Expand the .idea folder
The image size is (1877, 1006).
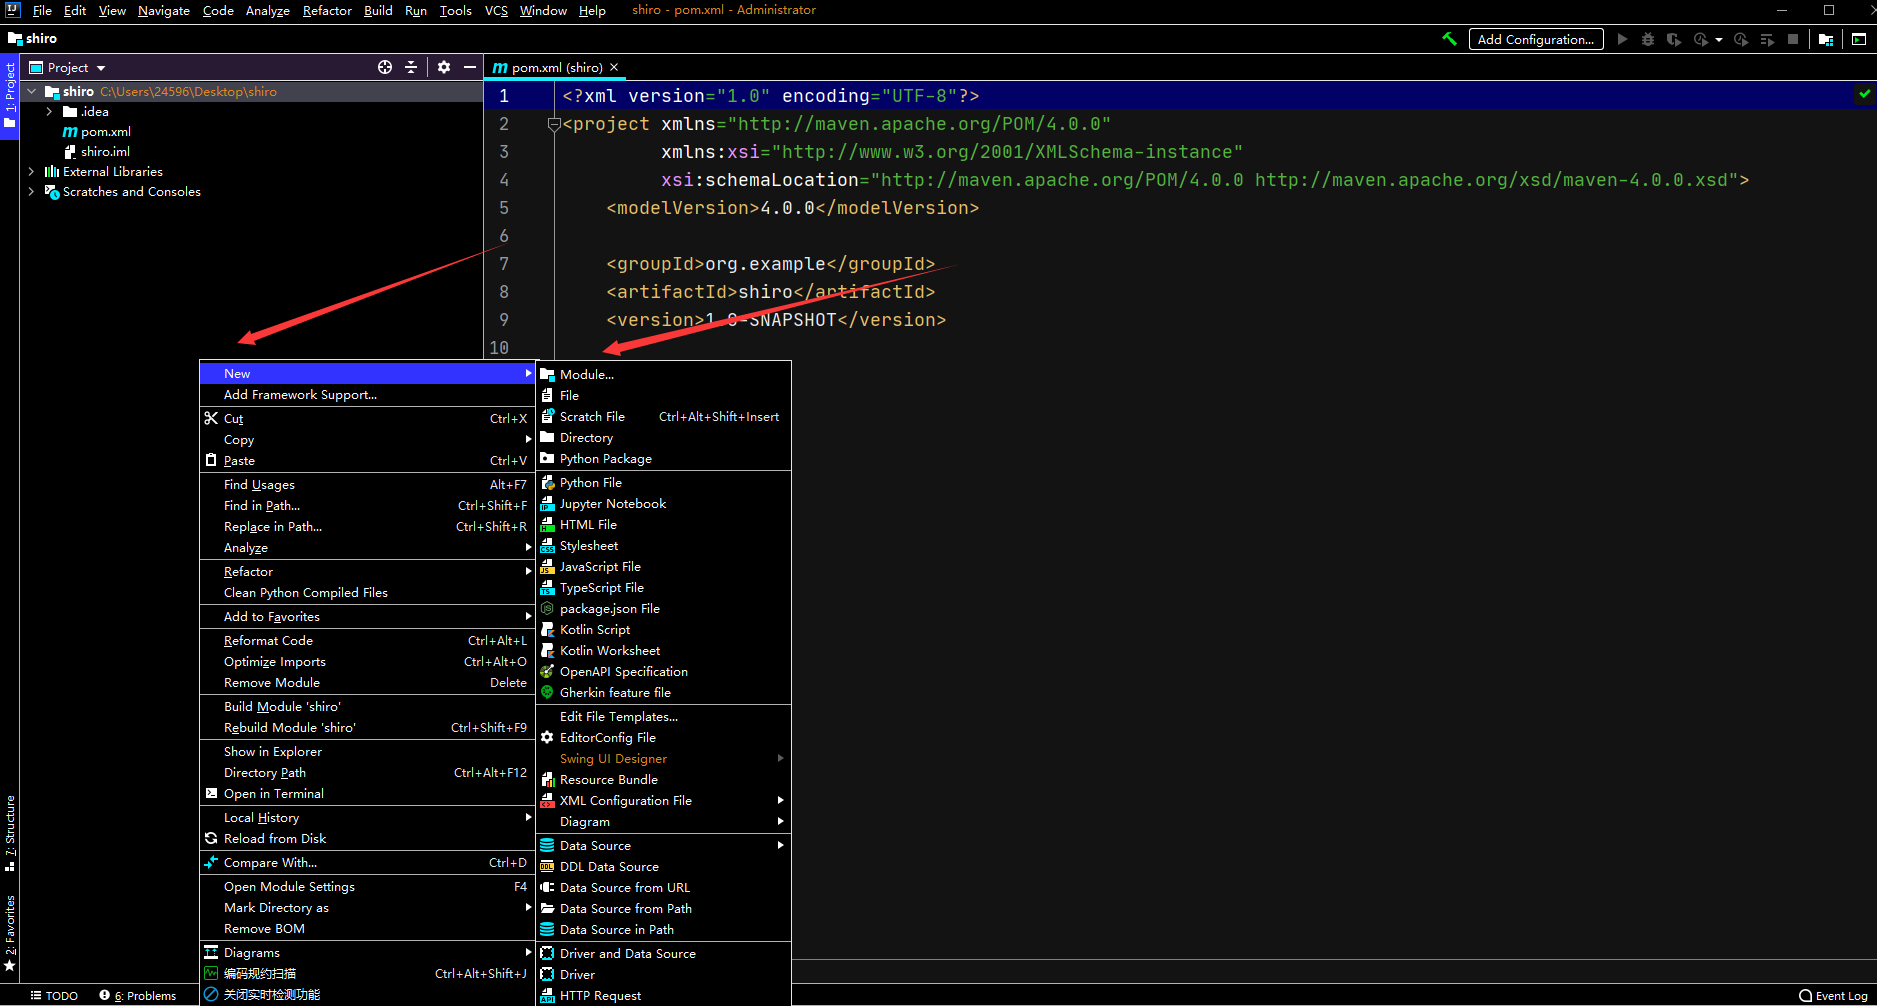coord(49,111)
